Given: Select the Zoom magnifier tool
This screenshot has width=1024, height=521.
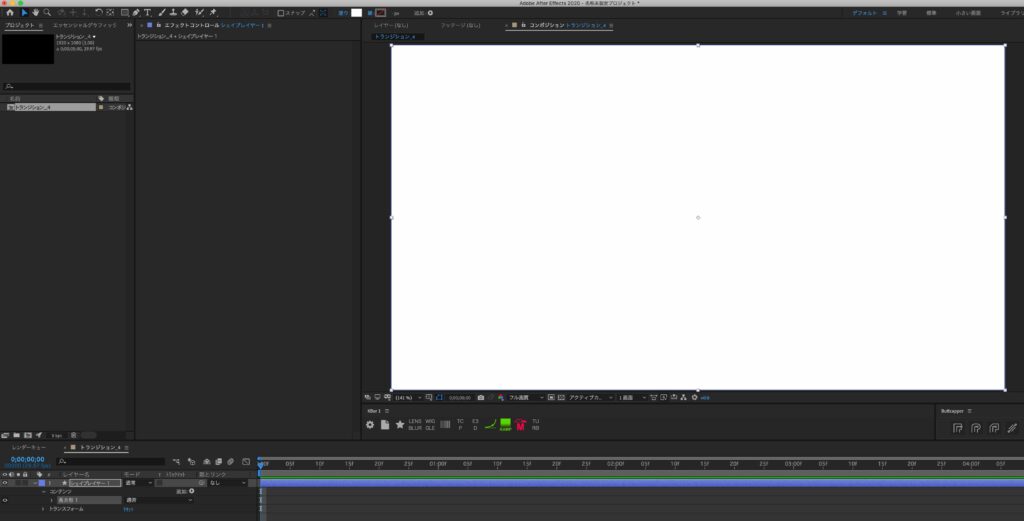Looking at the screenshot, I should pos(47,12).
